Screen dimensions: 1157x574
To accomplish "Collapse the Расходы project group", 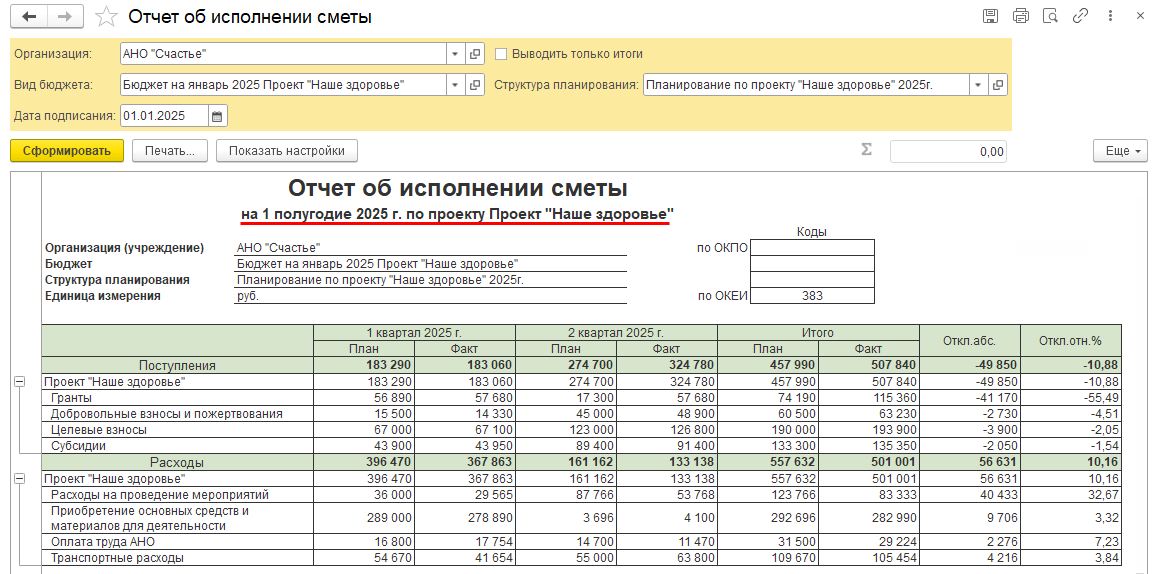I will [x=19, y=479].
